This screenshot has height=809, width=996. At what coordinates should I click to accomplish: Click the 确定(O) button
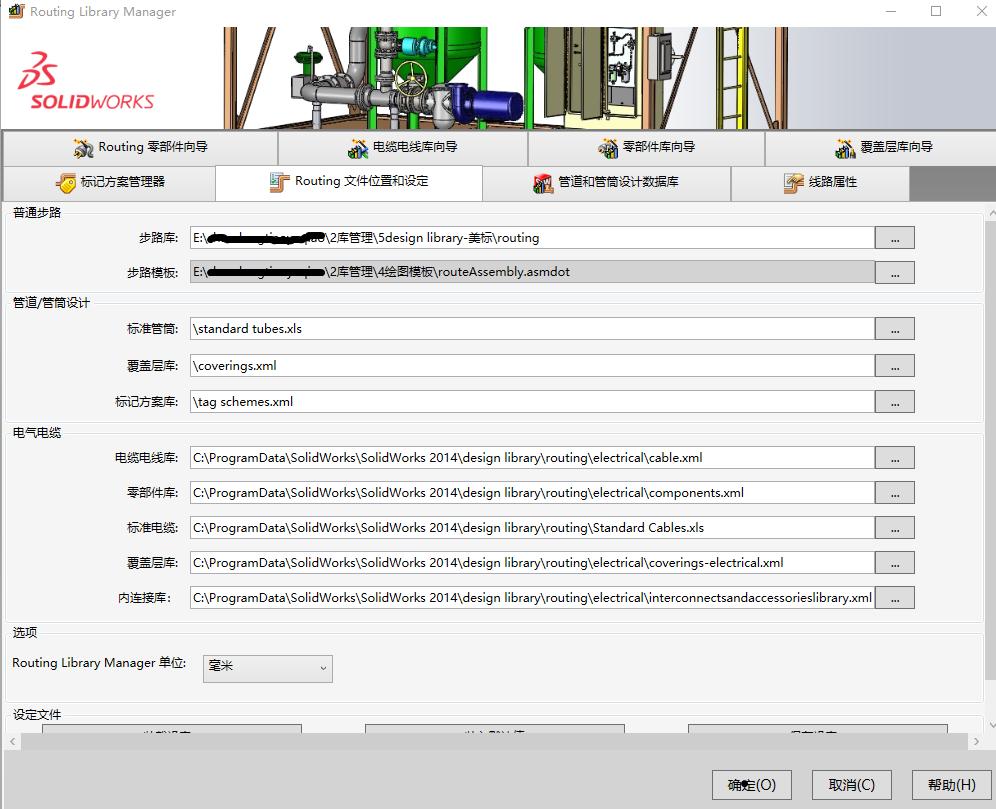tap(751, 785)
